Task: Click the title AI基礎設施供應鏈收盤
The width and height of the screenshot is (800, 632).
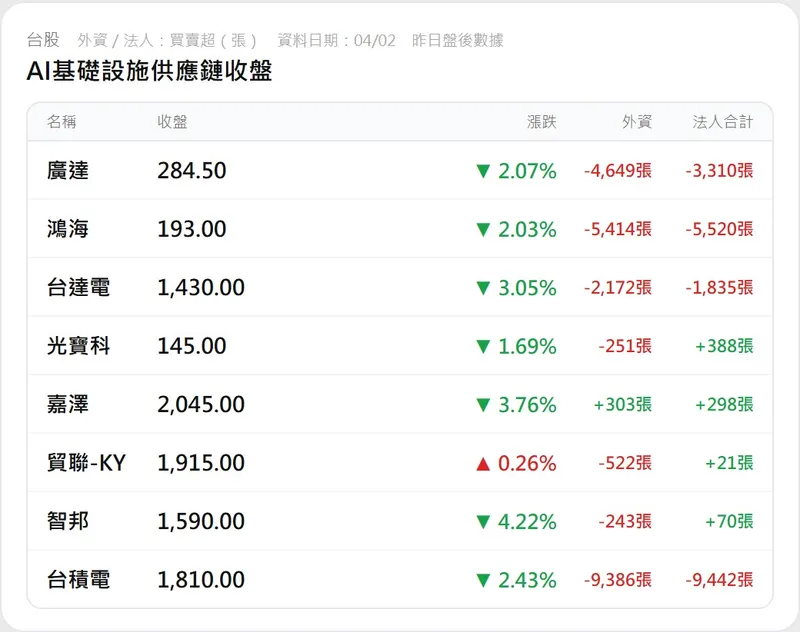Action: (150, 72)
